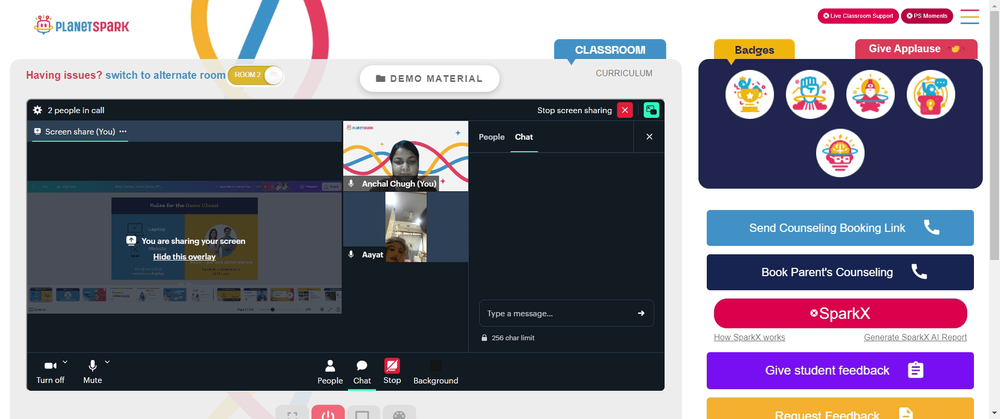Click the clipboard icon on Give student feedback
Image resolution: width=1000 pixels, height=419 pixels.
[915, 371]
